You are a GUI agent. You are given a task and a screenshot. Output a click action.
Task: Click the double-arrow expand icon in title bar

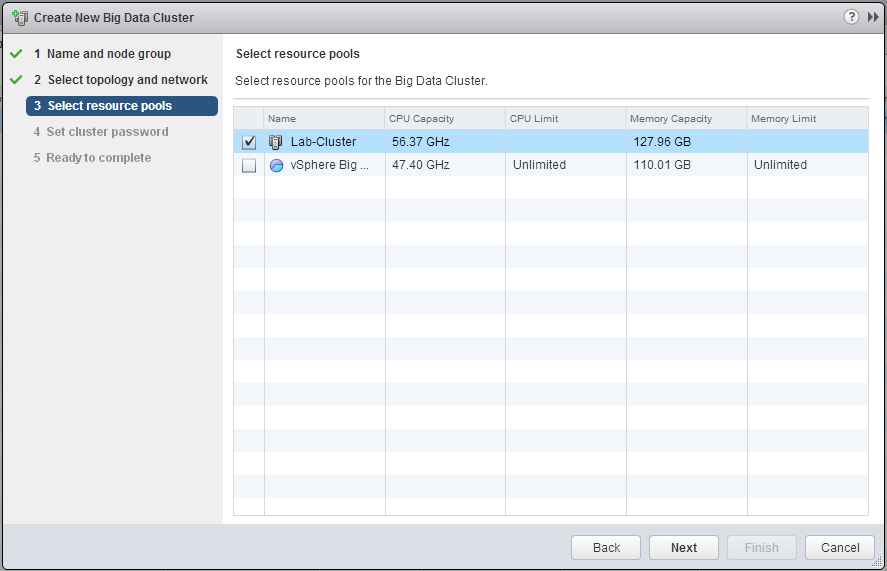point(873,18)
